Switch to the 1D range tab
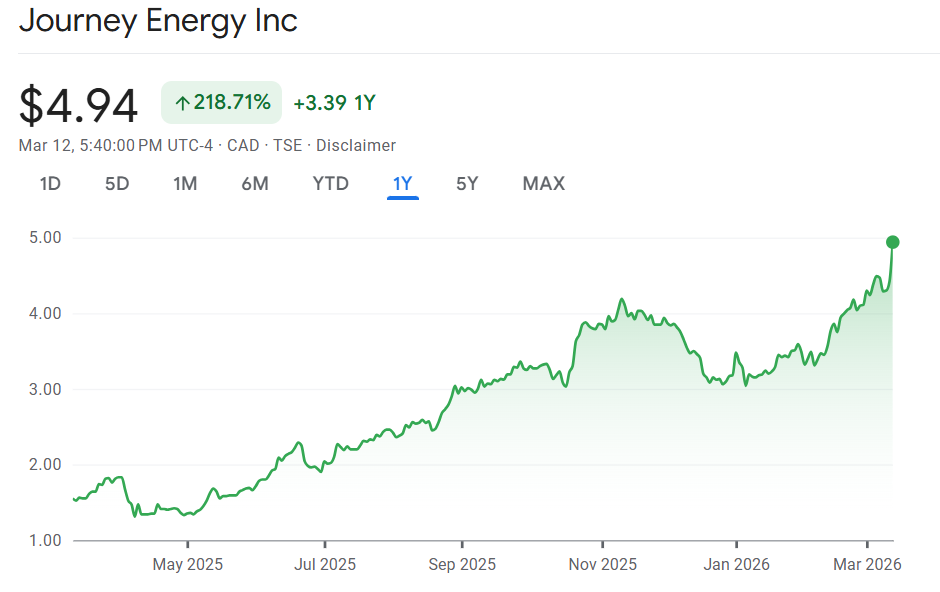 (50, 184)
